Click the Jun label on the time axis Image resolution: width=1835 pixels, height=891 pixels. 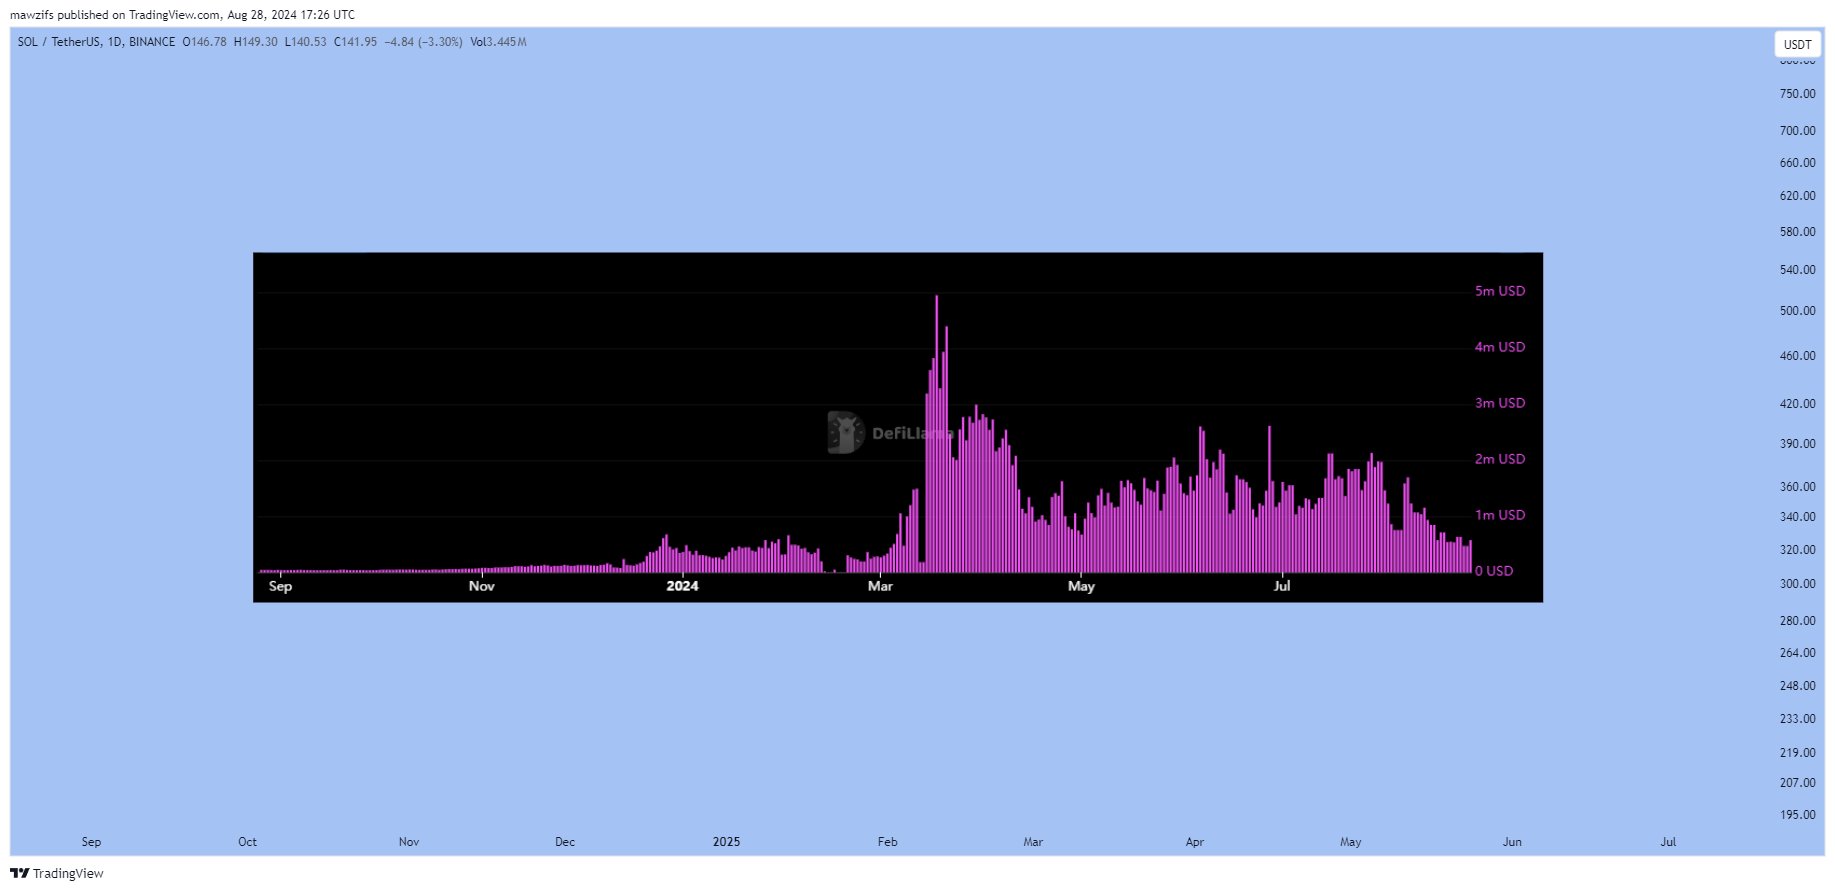tap(1512, 842)
